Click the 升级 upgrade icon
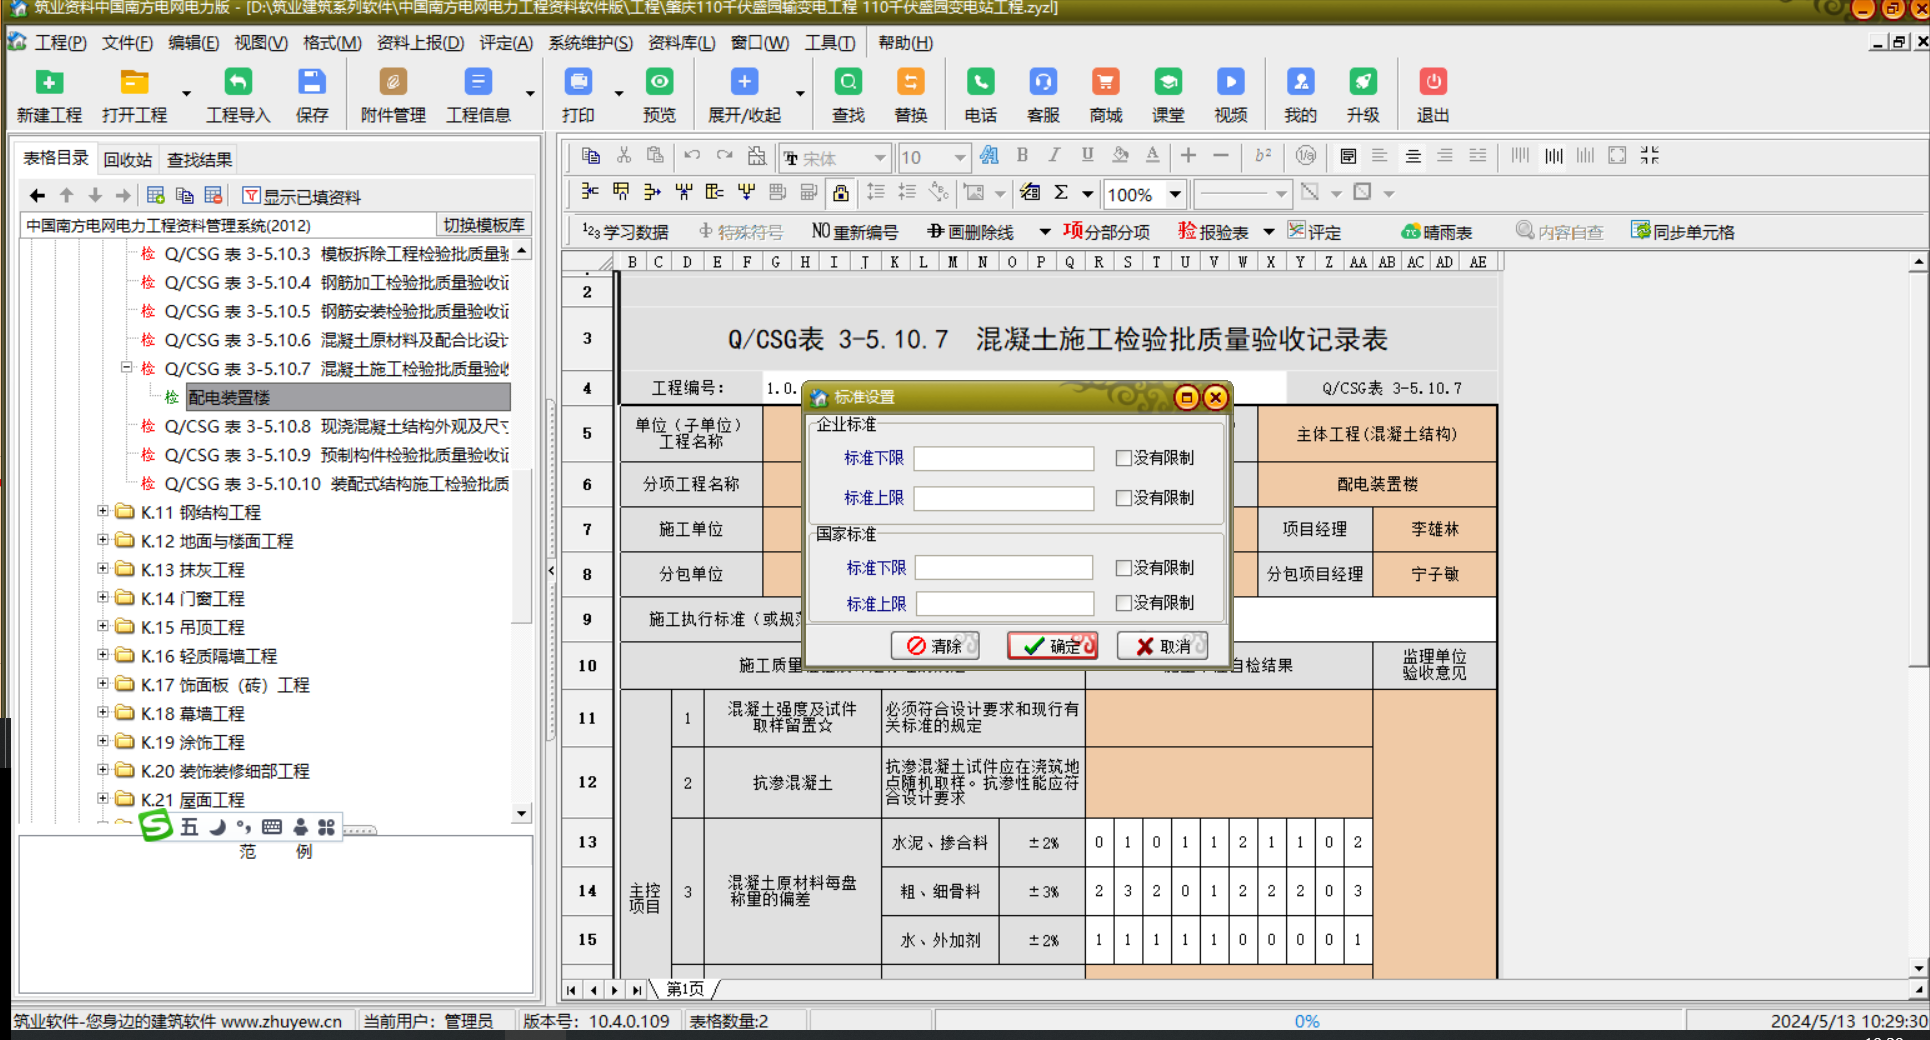 (1363, 83)
